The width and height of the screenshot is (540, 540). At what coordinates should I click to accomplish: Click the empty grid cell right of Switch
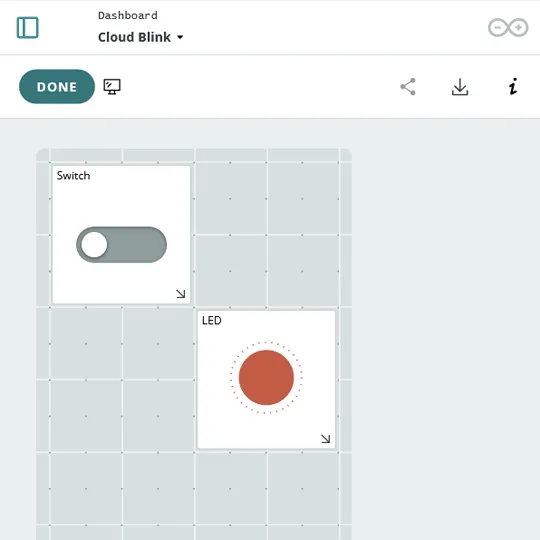266,235
